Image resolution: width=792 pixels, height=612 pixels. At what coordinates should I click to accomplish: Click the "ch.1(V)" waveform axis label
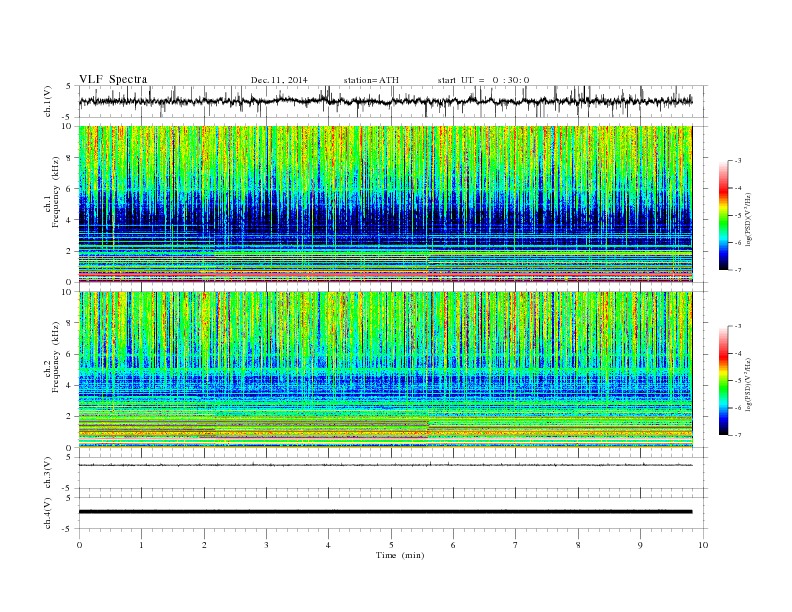pyautogui.click(x=48, y=101)
